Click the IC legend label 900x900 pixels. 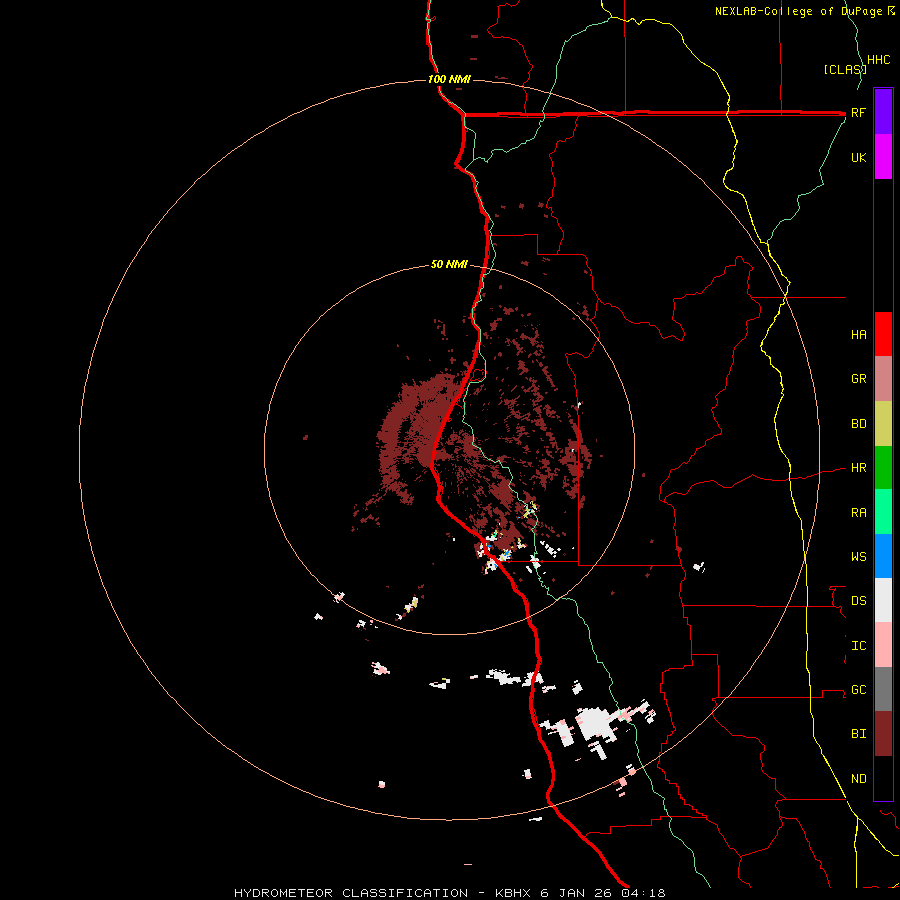coord(858,646)
